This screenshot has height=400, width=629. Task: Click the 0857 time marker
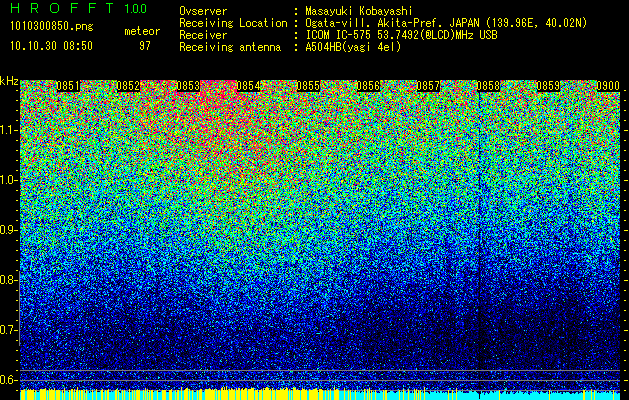point(428,86)
